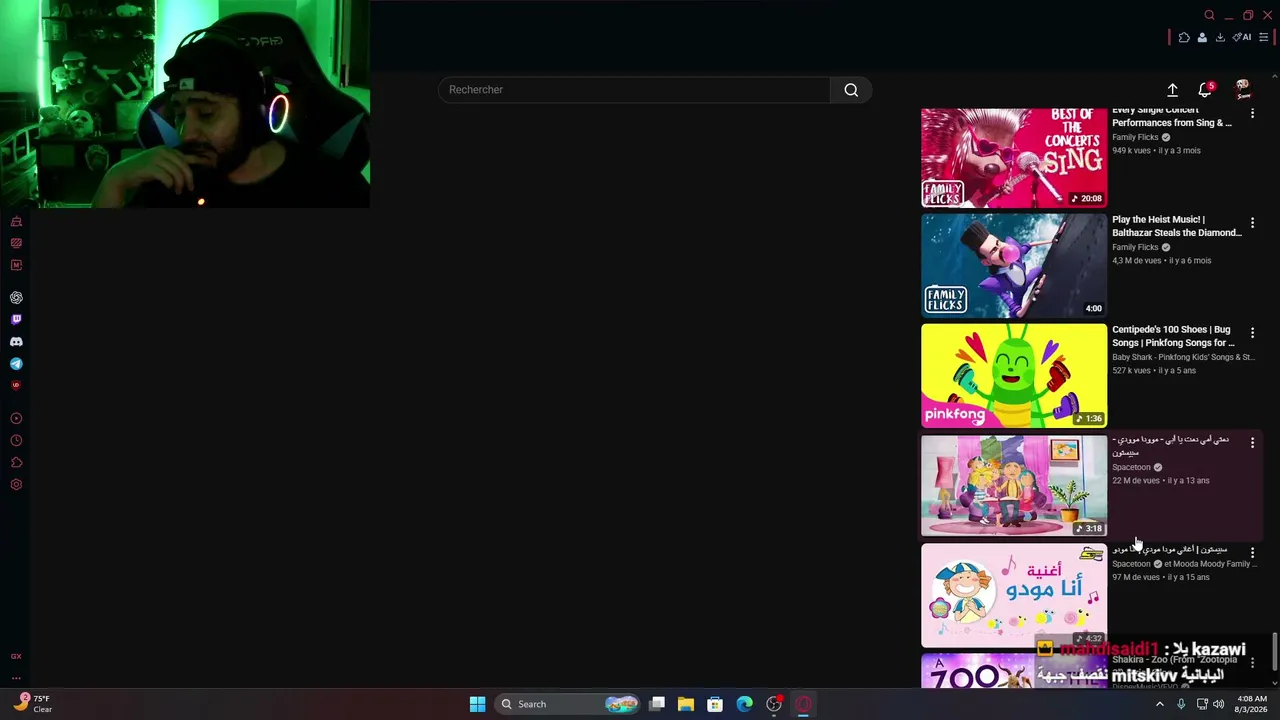
Task: Open the Windows Start menu
Action: 477,704
